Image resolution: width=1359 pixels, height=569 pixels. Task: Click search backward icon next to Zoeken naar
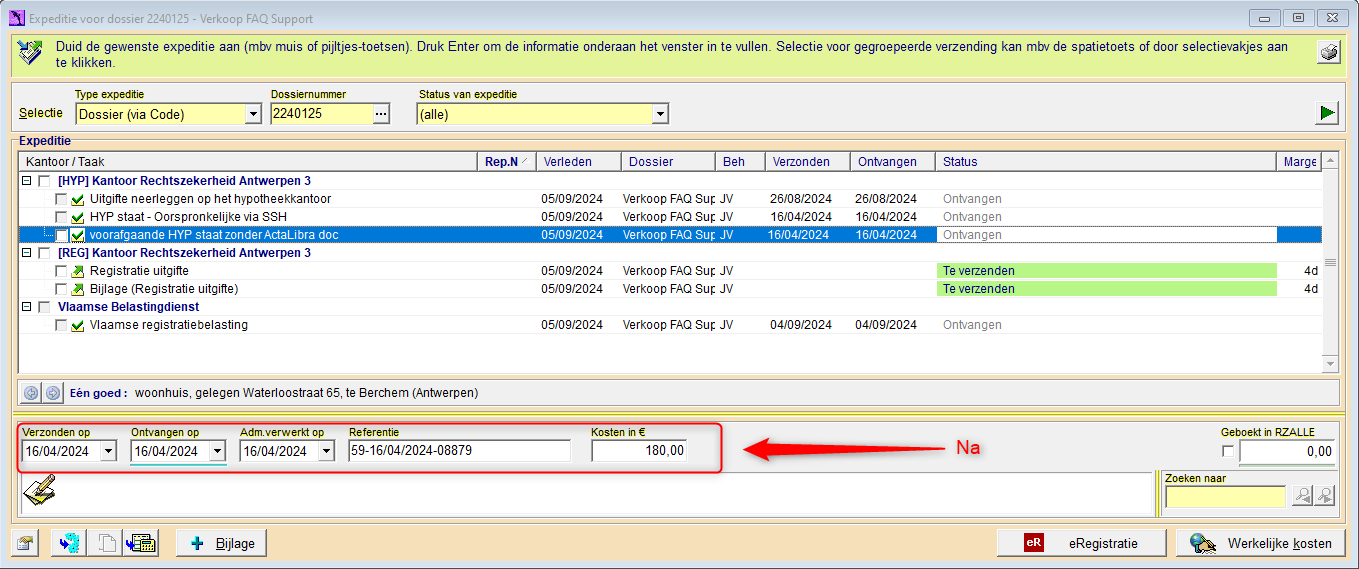(1302, 496)
